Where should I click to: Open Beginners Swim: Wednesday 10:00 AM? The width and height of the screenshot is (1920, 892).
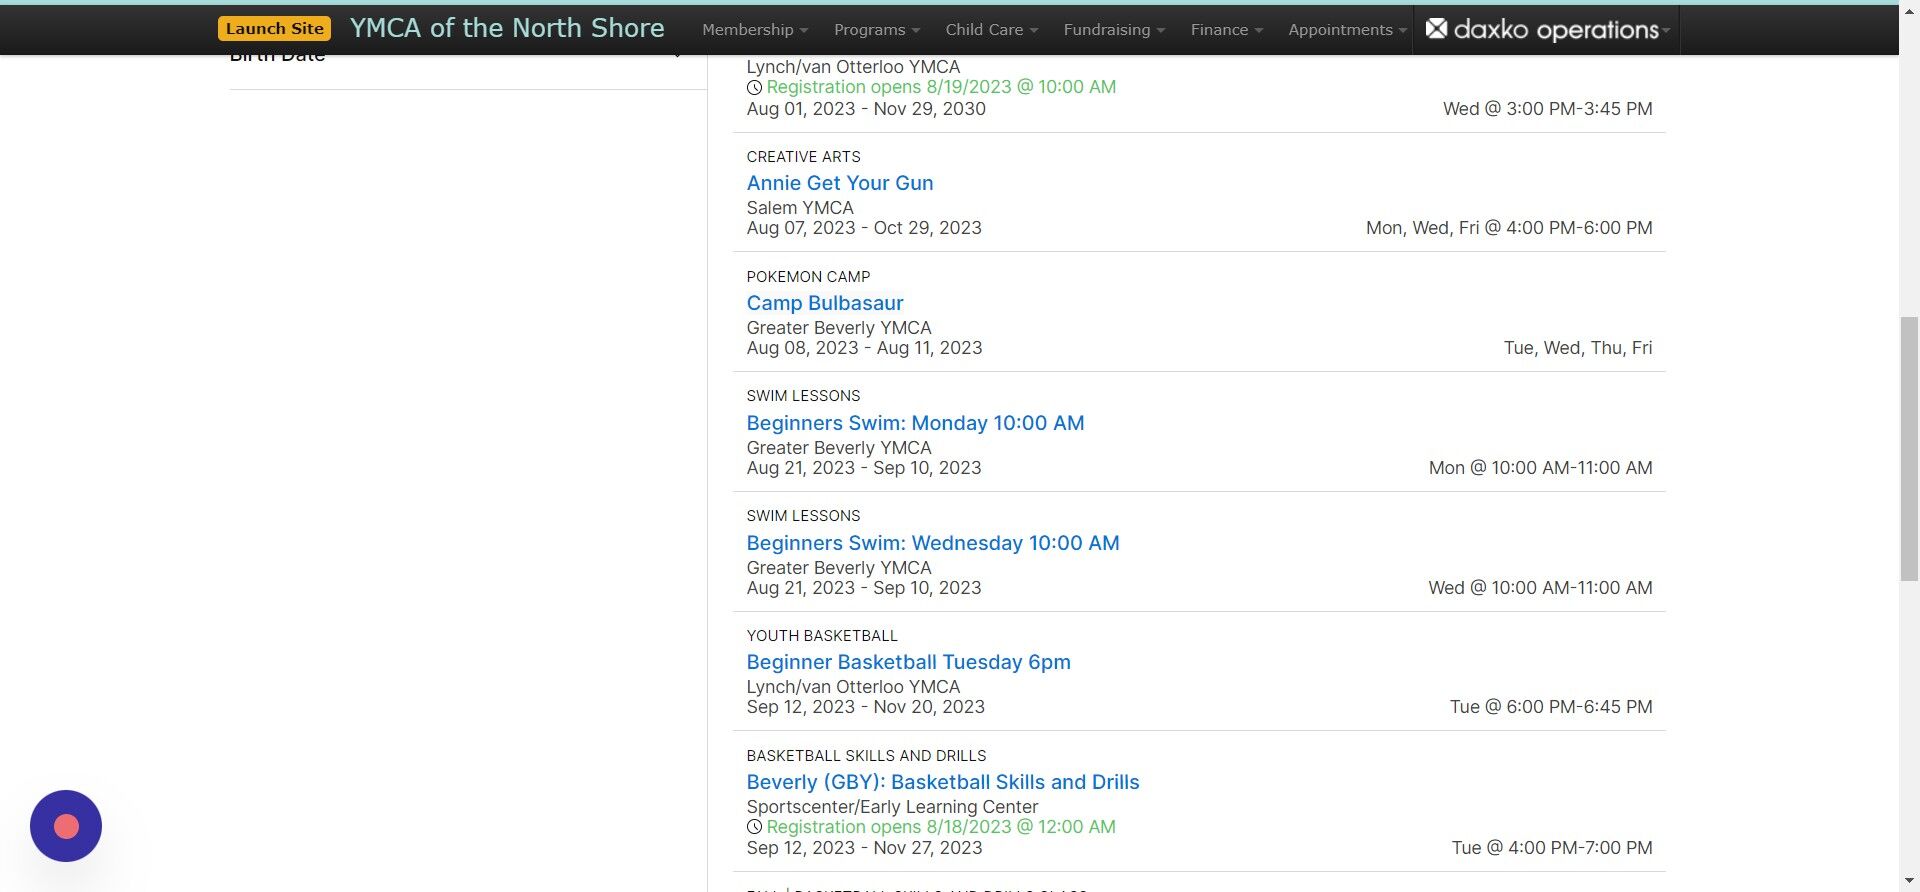coord(932,543)
